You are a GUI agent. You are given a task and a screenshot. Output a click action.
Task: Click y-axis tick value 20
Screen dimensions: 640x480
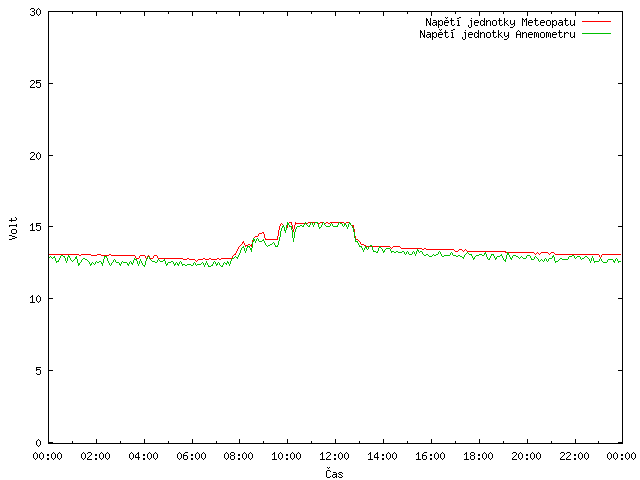click(x=36, y=156)
